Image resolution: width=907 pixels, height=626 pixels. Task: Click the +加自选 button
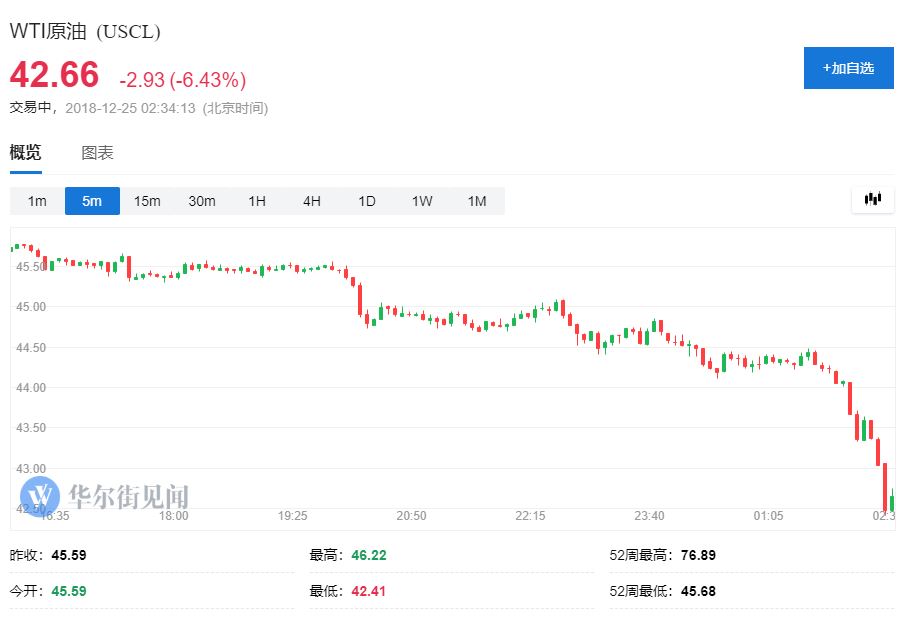click(848, 68)
